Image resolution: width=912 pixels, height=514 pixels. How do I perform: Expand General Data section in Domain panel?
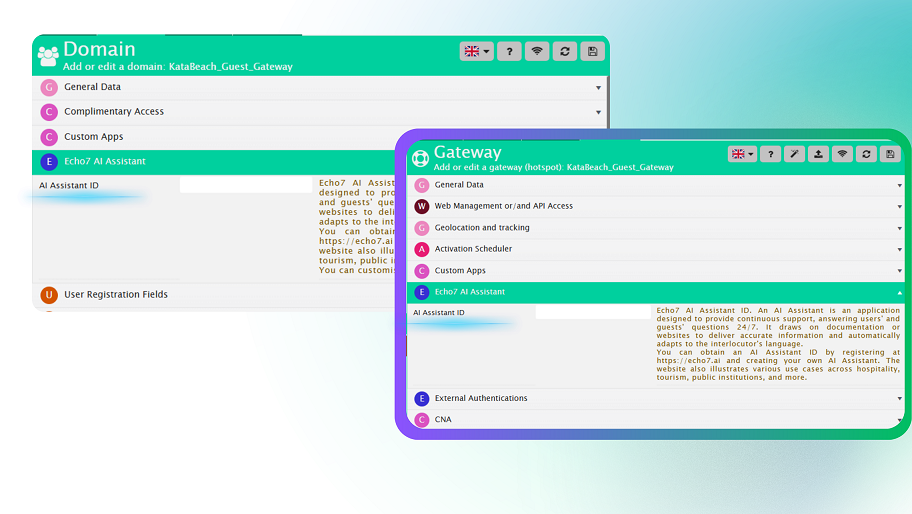pyautogui.click(x=320, y=87)
